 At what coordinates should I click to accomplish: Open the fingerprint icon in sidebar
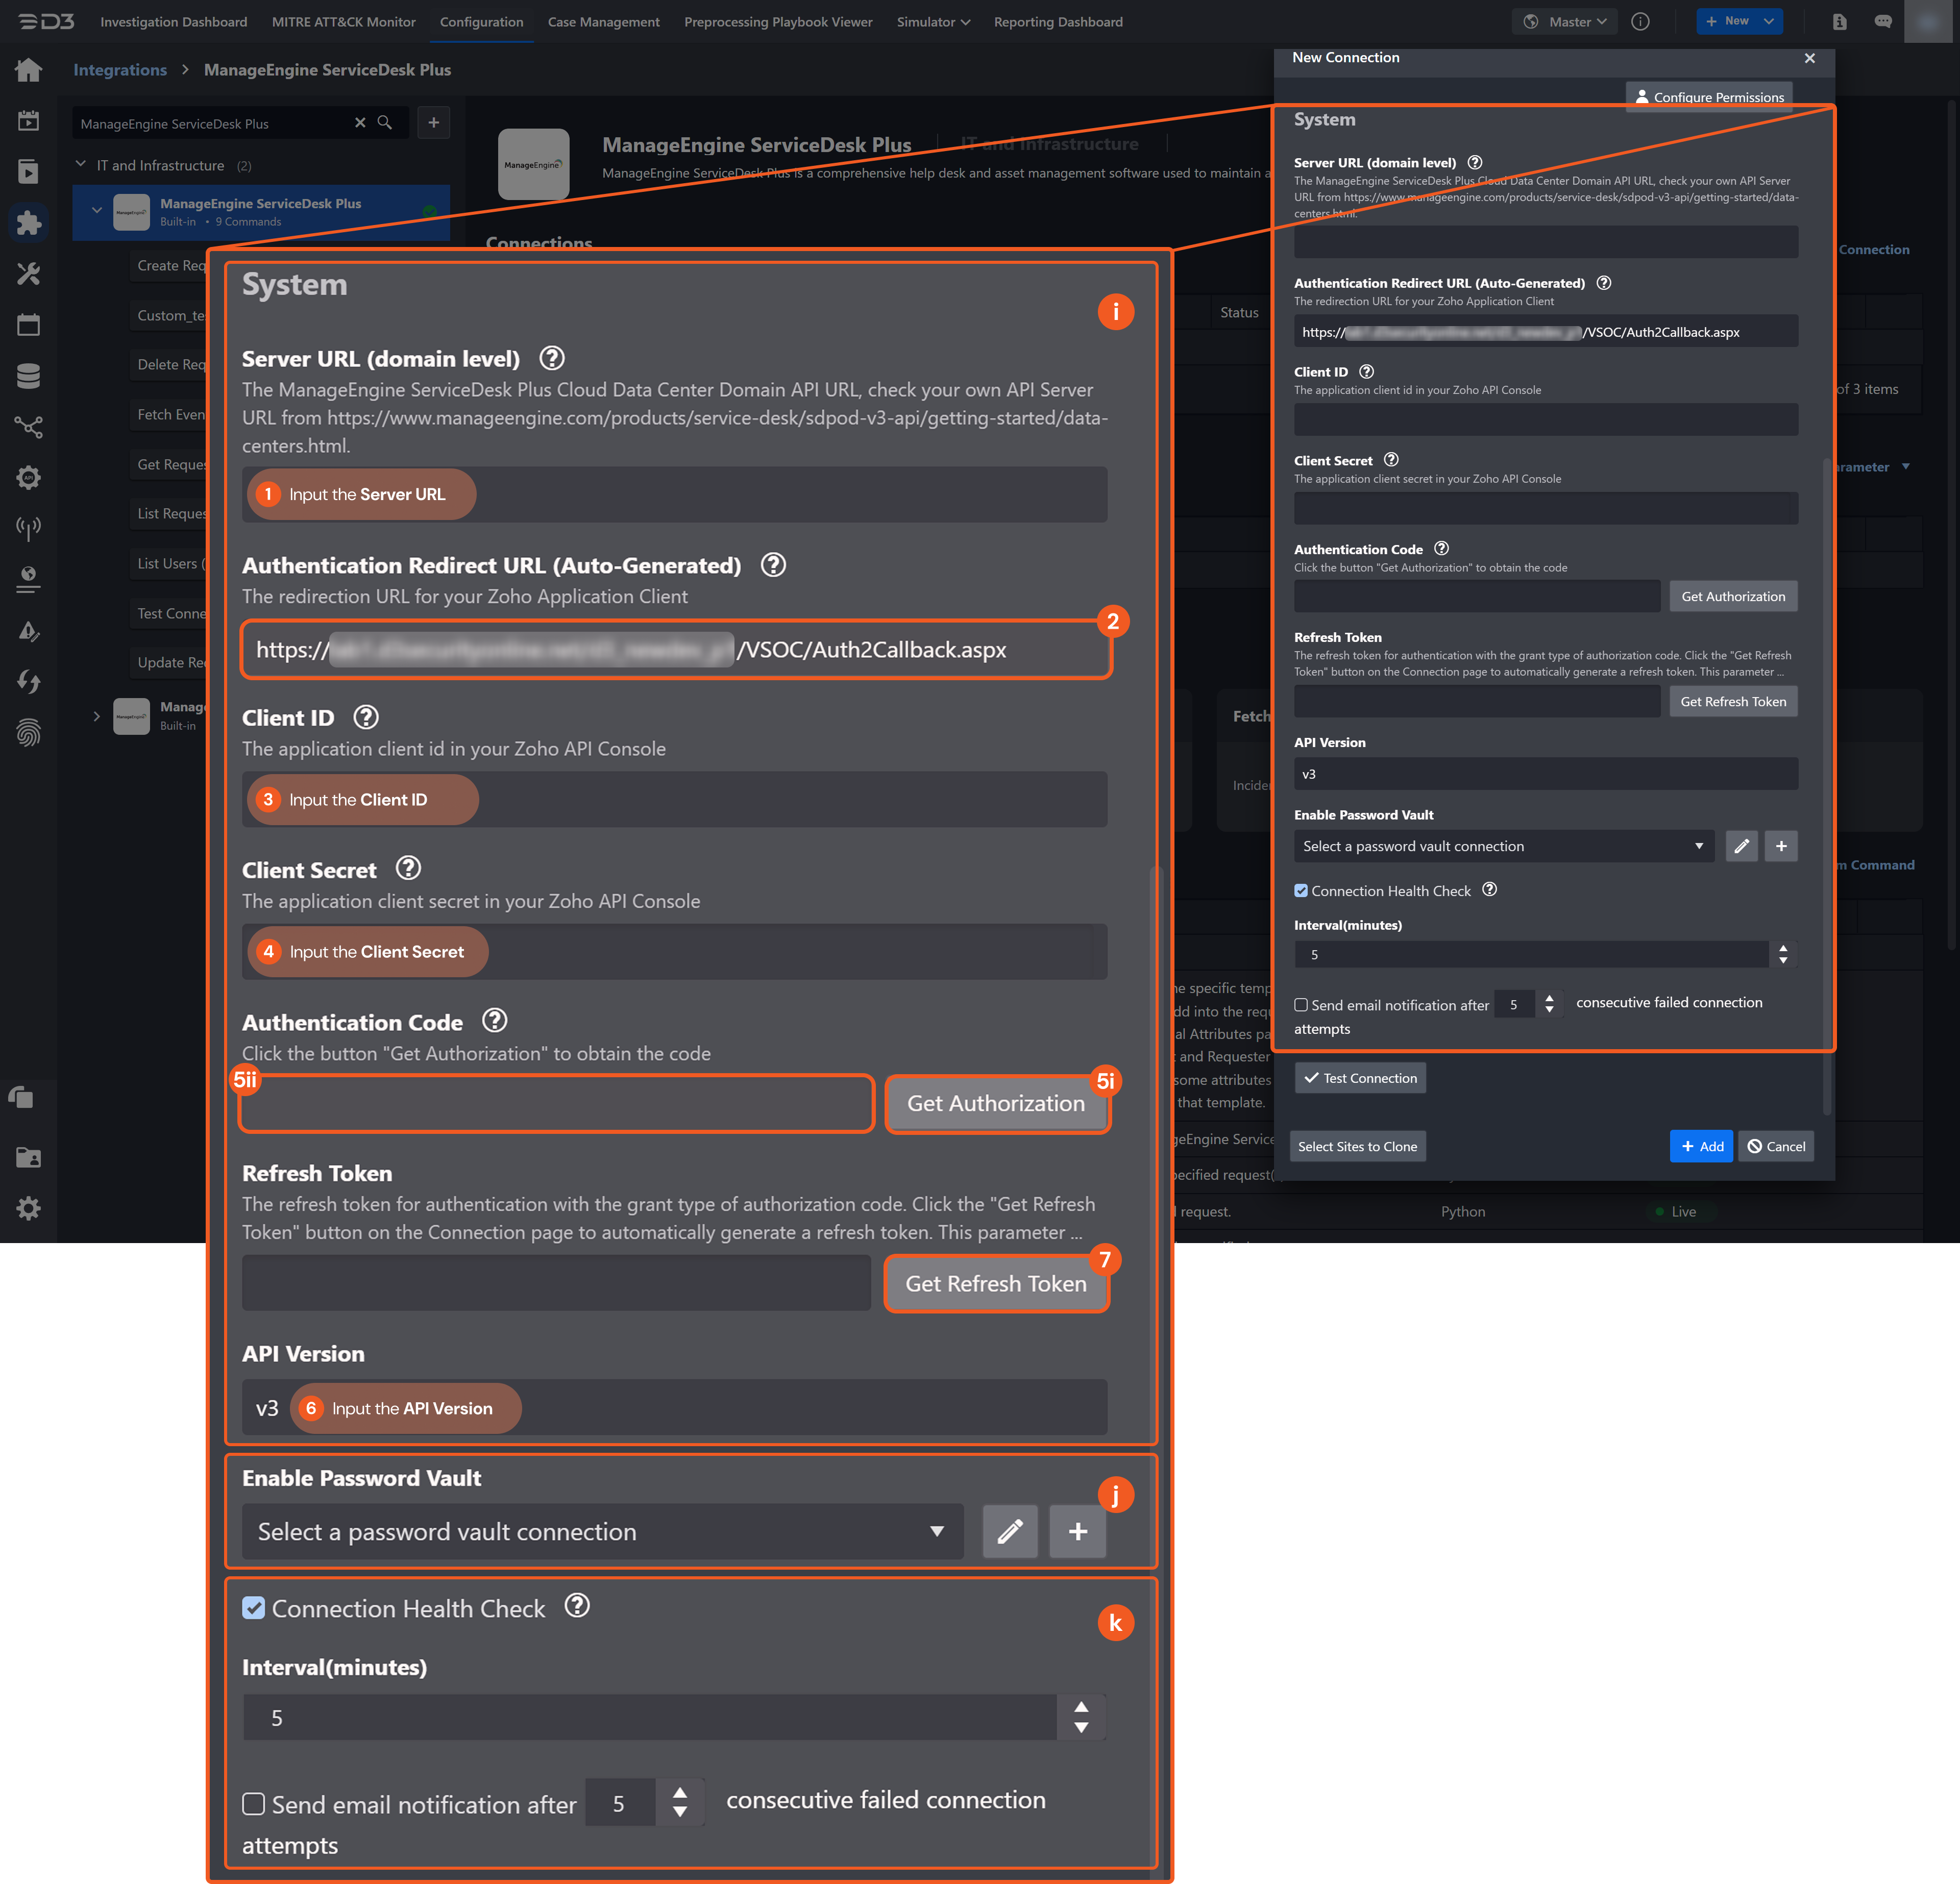(x=28, y=733)
